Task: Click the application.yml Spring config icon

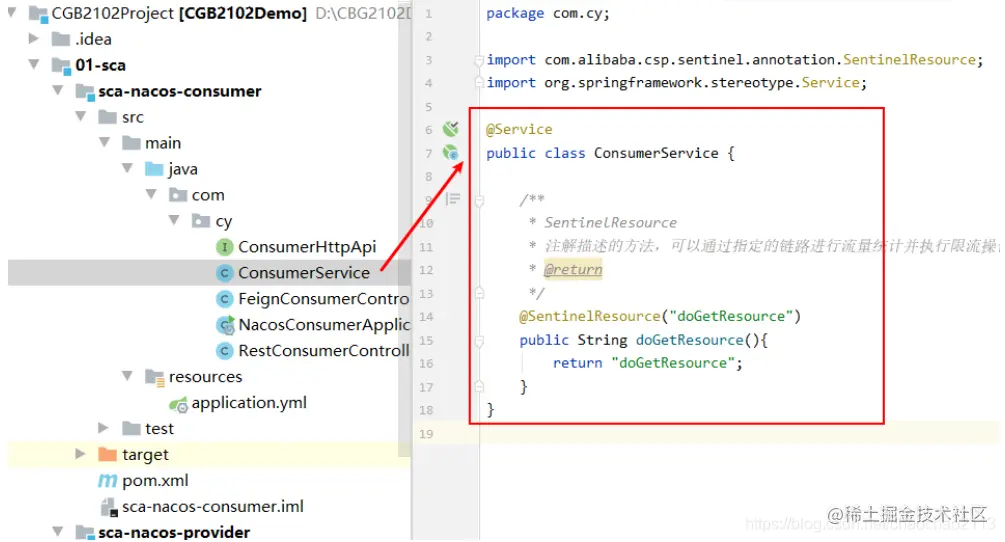Action: 178,404
